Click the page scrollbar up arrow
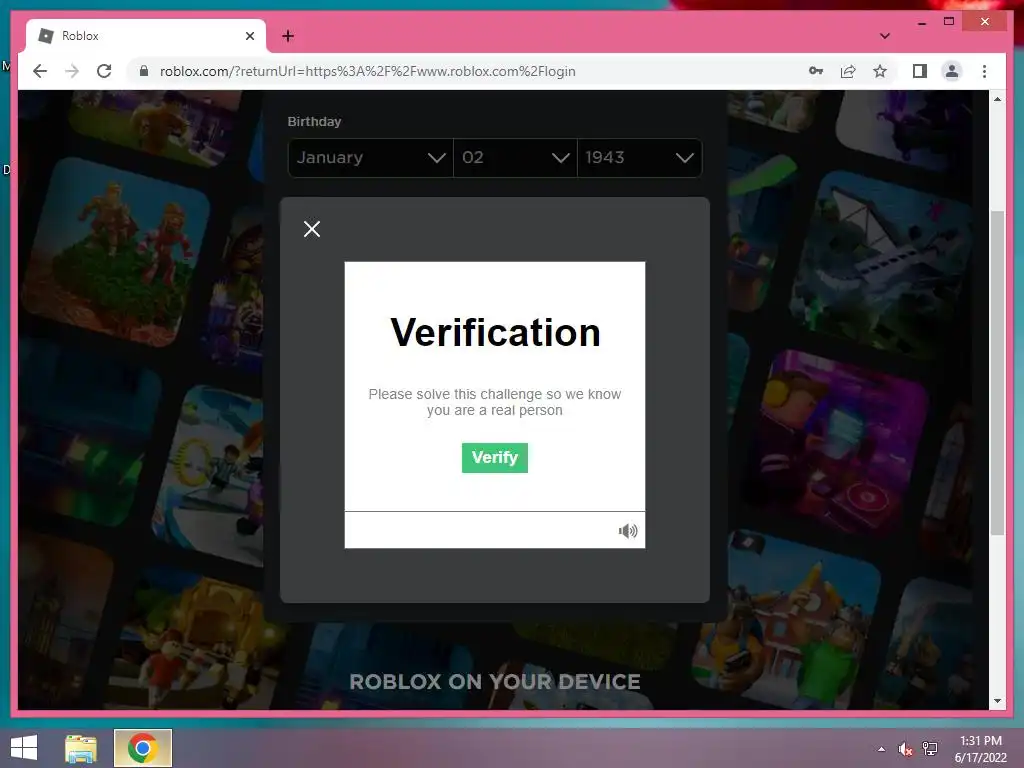Image resolution: width=1024 pixels, height=768 pixels. pyautogui.click(x=997, y=99)
